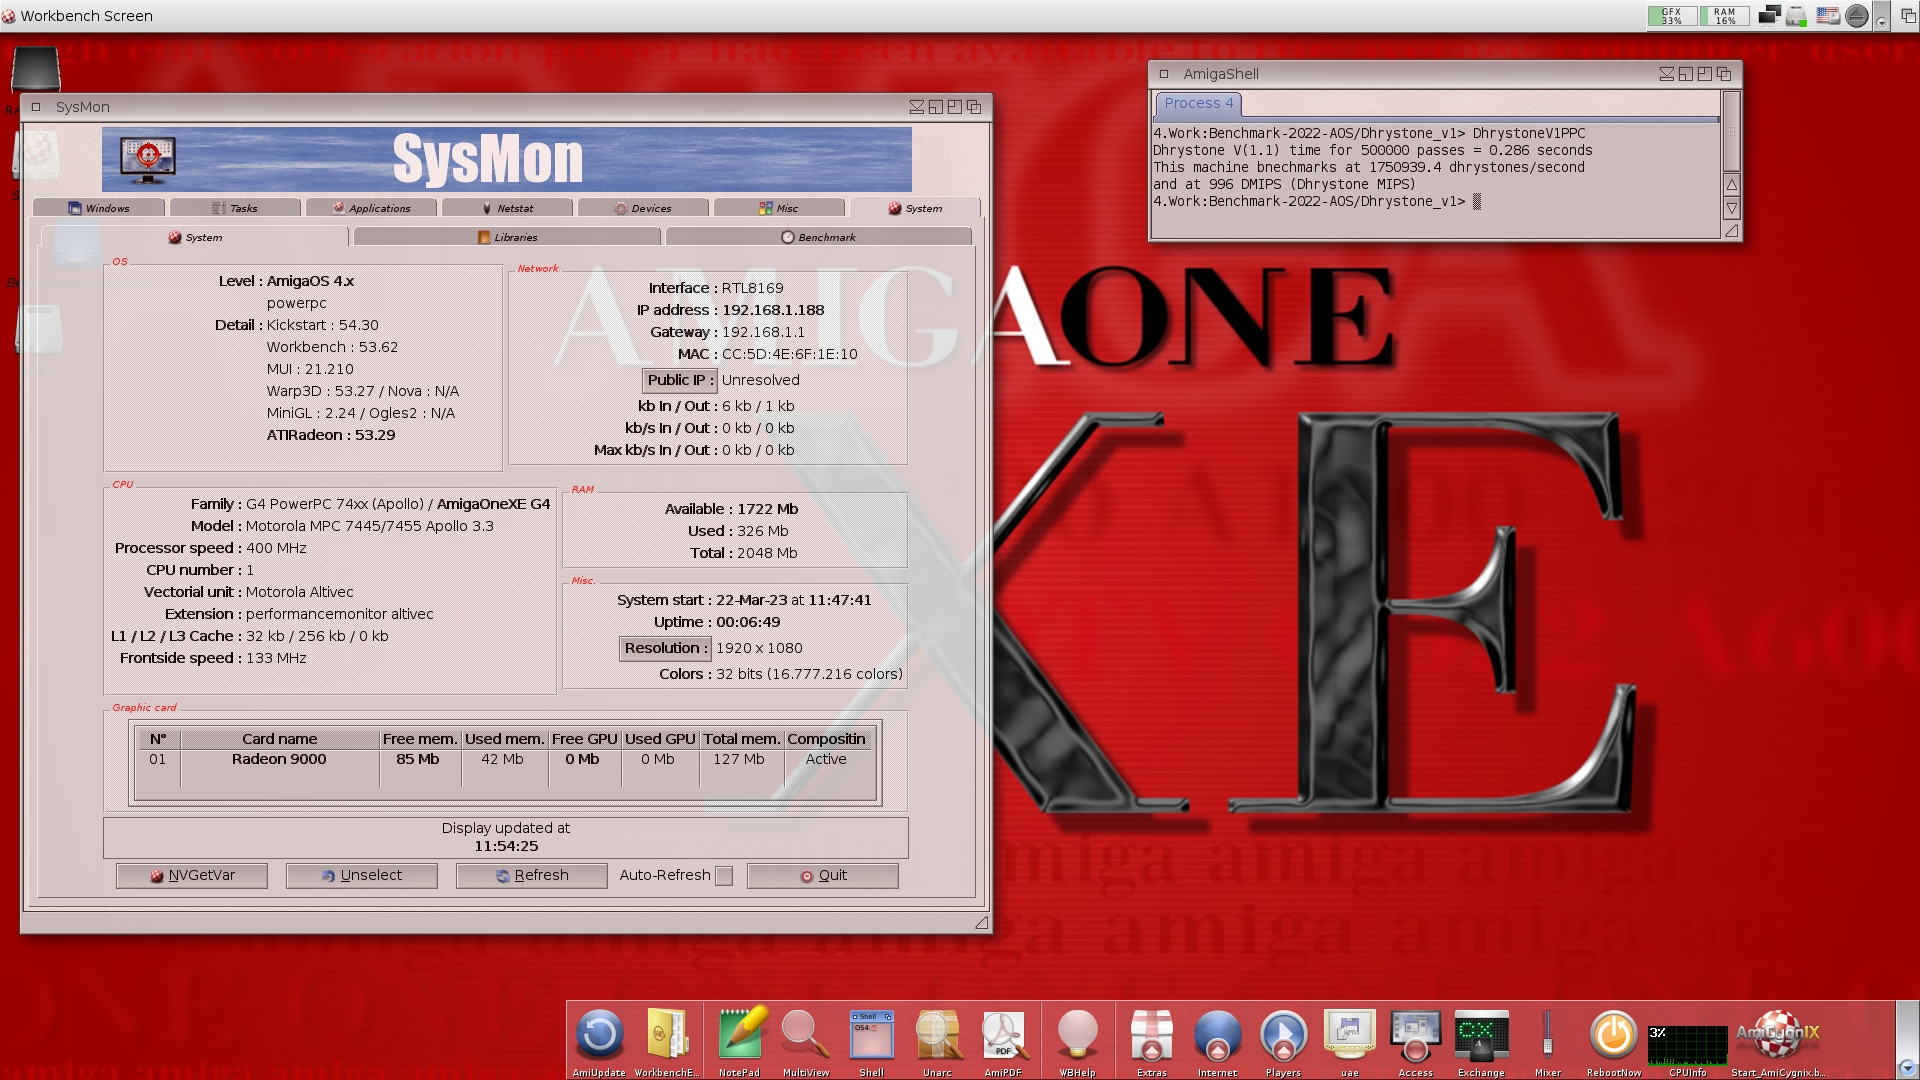Click the Free mem. column header
Viewport: 1920px width, 1080px height.
[420, 739]
